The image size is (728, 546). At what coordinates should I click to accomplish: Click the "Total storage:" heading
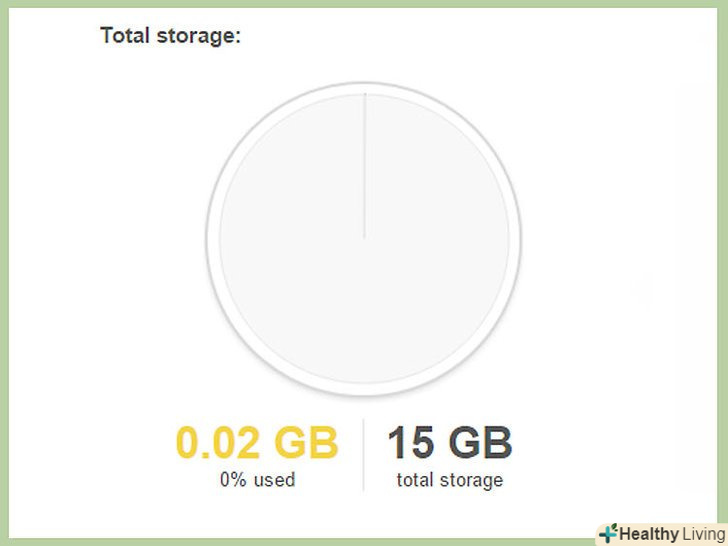(172, 36)
